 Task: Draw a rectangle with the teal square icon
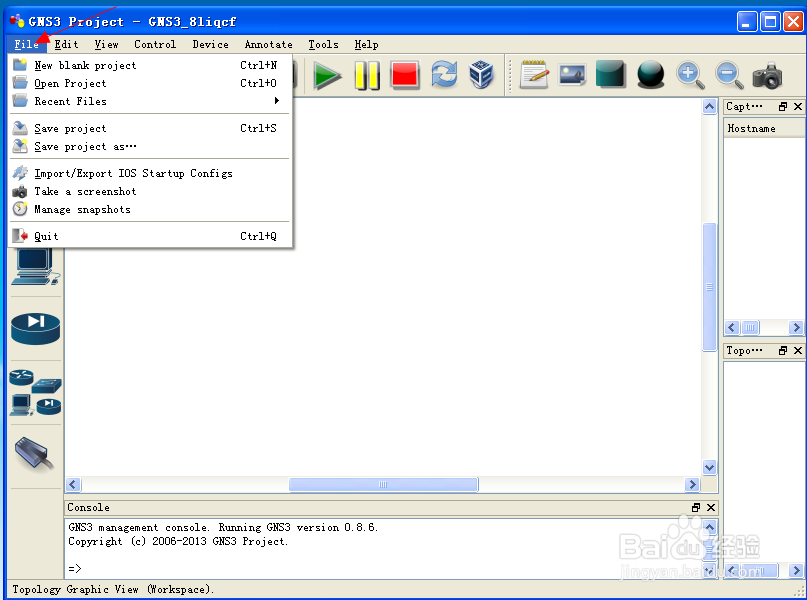[x=610, y=74]
